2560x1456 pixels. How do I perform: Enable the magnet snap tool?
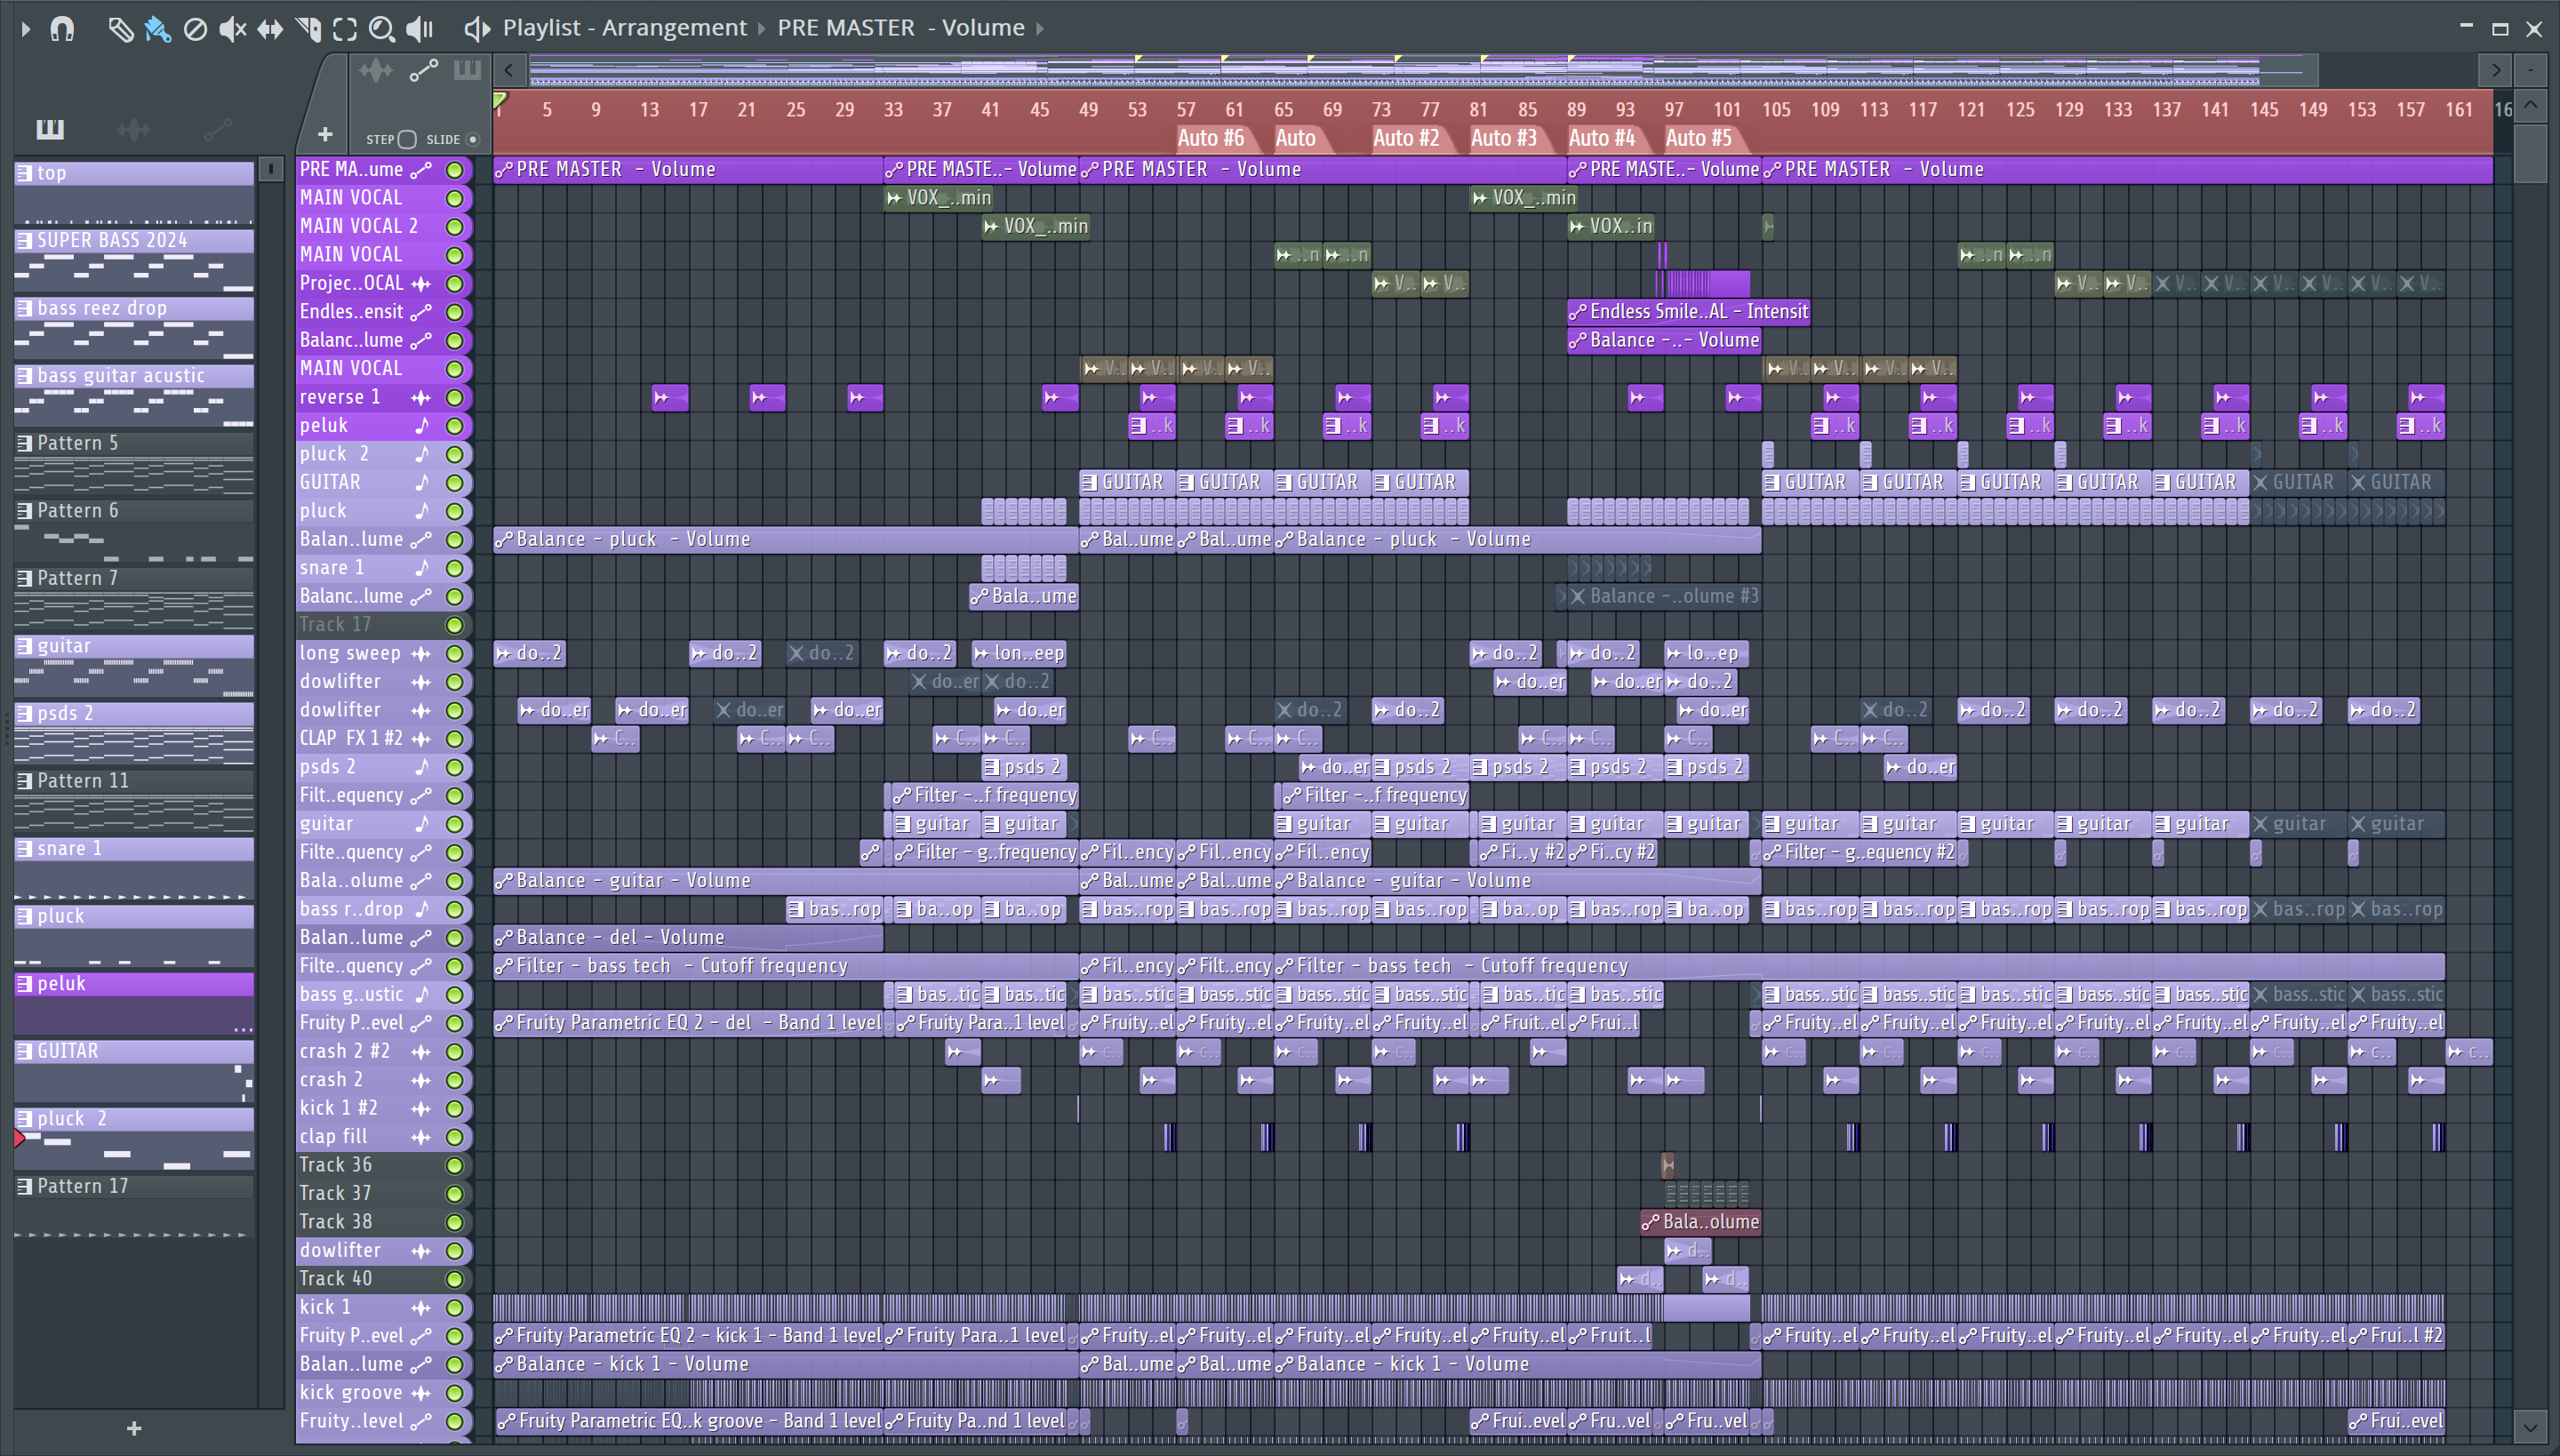click(x=62, y=29)
